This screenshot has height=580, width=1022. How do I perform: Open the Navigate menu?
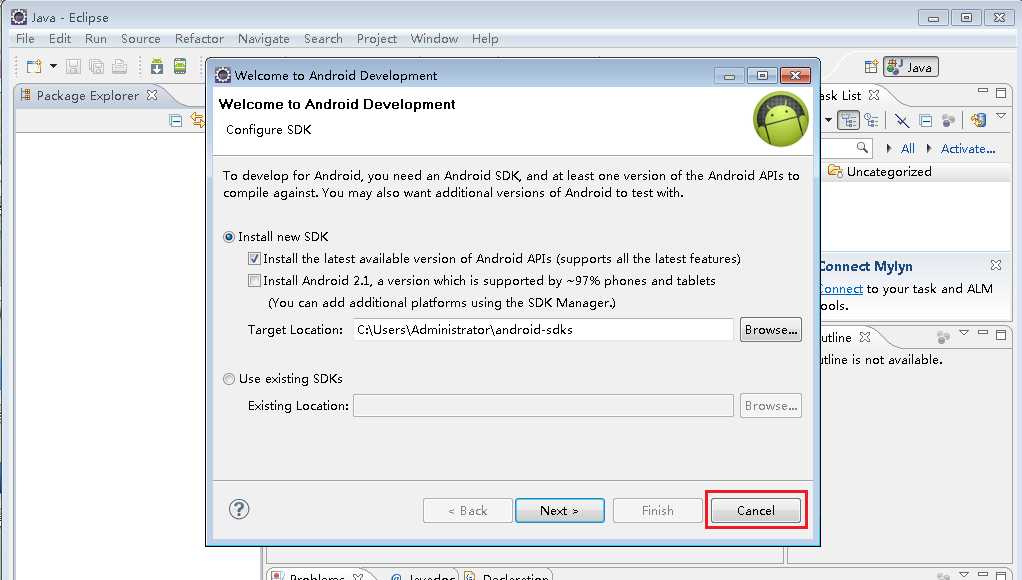coord(264,38)
